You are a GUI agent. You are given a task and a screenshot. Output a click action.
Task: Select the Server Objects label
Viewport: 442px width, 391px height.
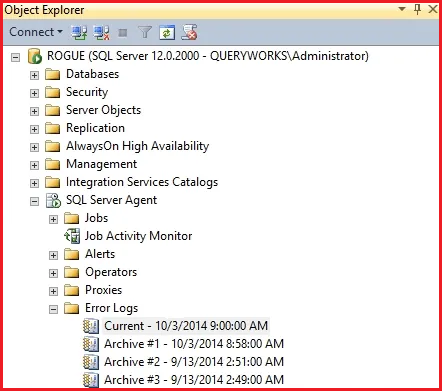click(x=103, y=110)
